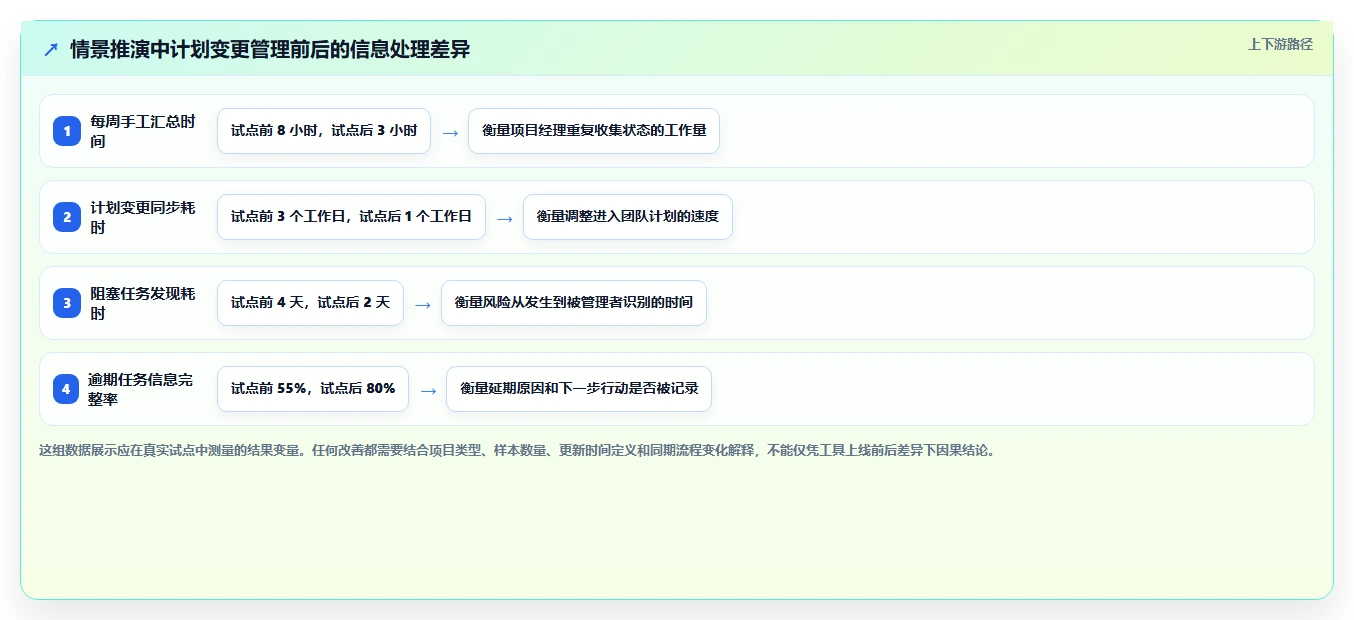Select the 逾期任务信息完整率 label
Image resolution: width=1354 pixels, height=620 pixels.
141,389
